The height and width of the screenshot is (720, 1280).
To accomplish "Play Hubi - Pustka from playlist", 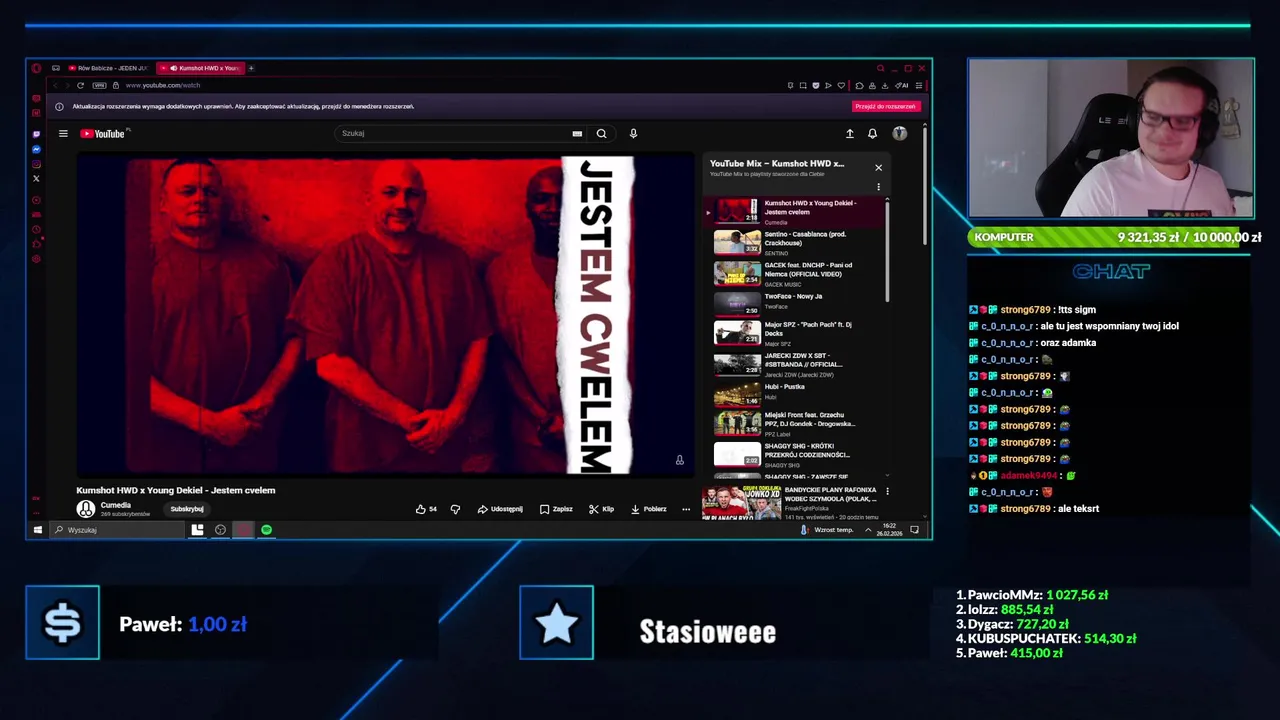I will click(795, 392).
